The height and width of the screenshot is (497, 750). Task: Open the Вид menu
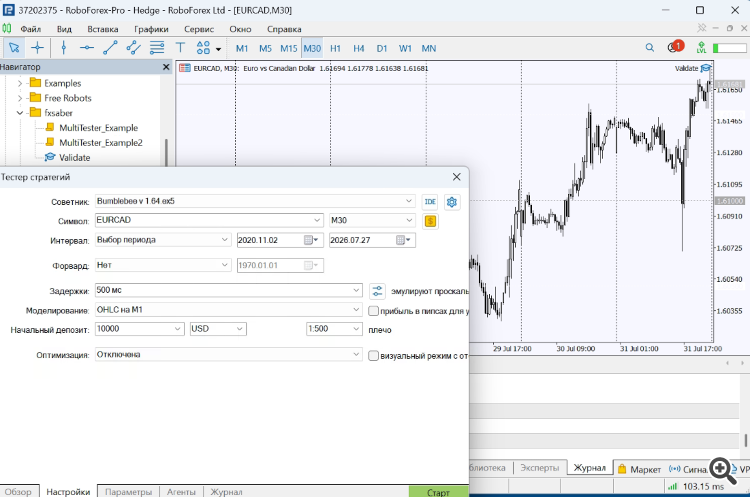click(64, 29)
